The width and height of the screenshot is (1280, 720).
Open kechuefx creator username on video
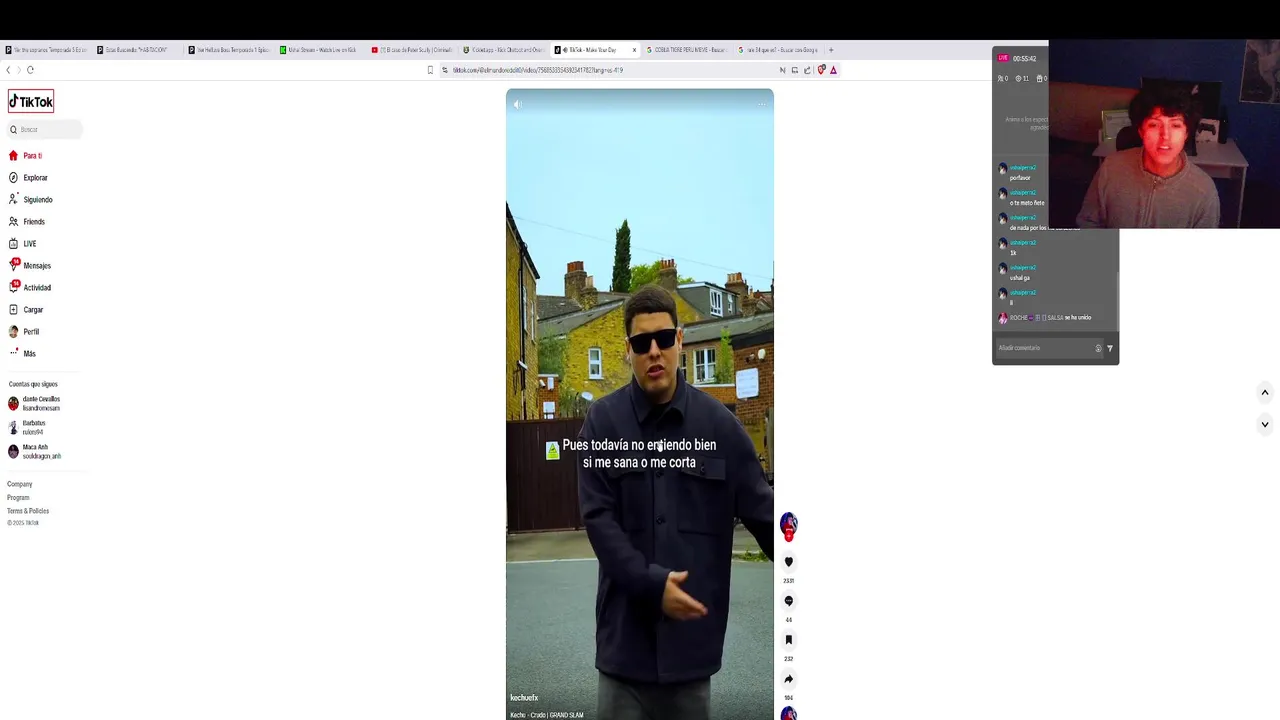[524, 698]
